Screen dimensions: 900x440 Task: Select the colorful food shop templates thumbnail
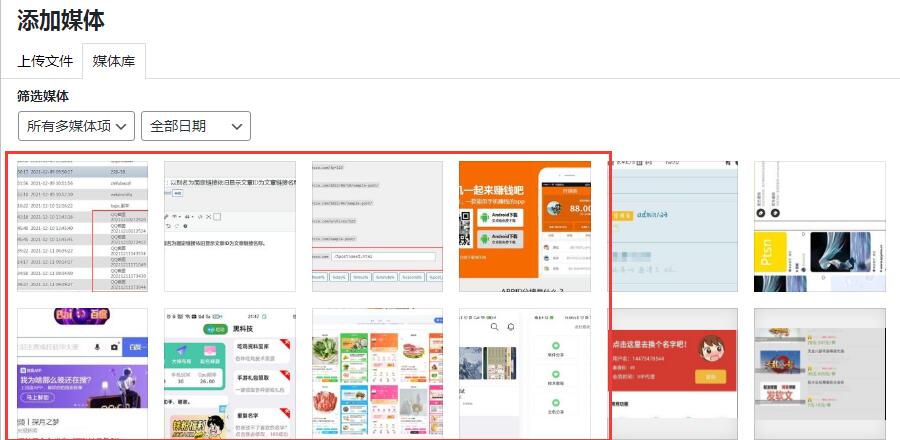point(377,374)
